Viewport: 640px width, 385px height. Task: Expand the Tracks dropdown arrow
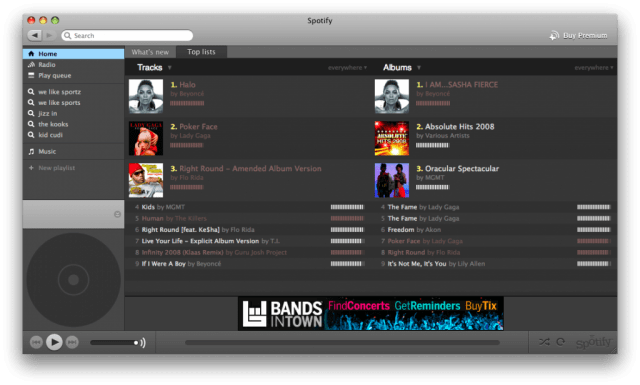pyautogui.click(x=170, y=68)
